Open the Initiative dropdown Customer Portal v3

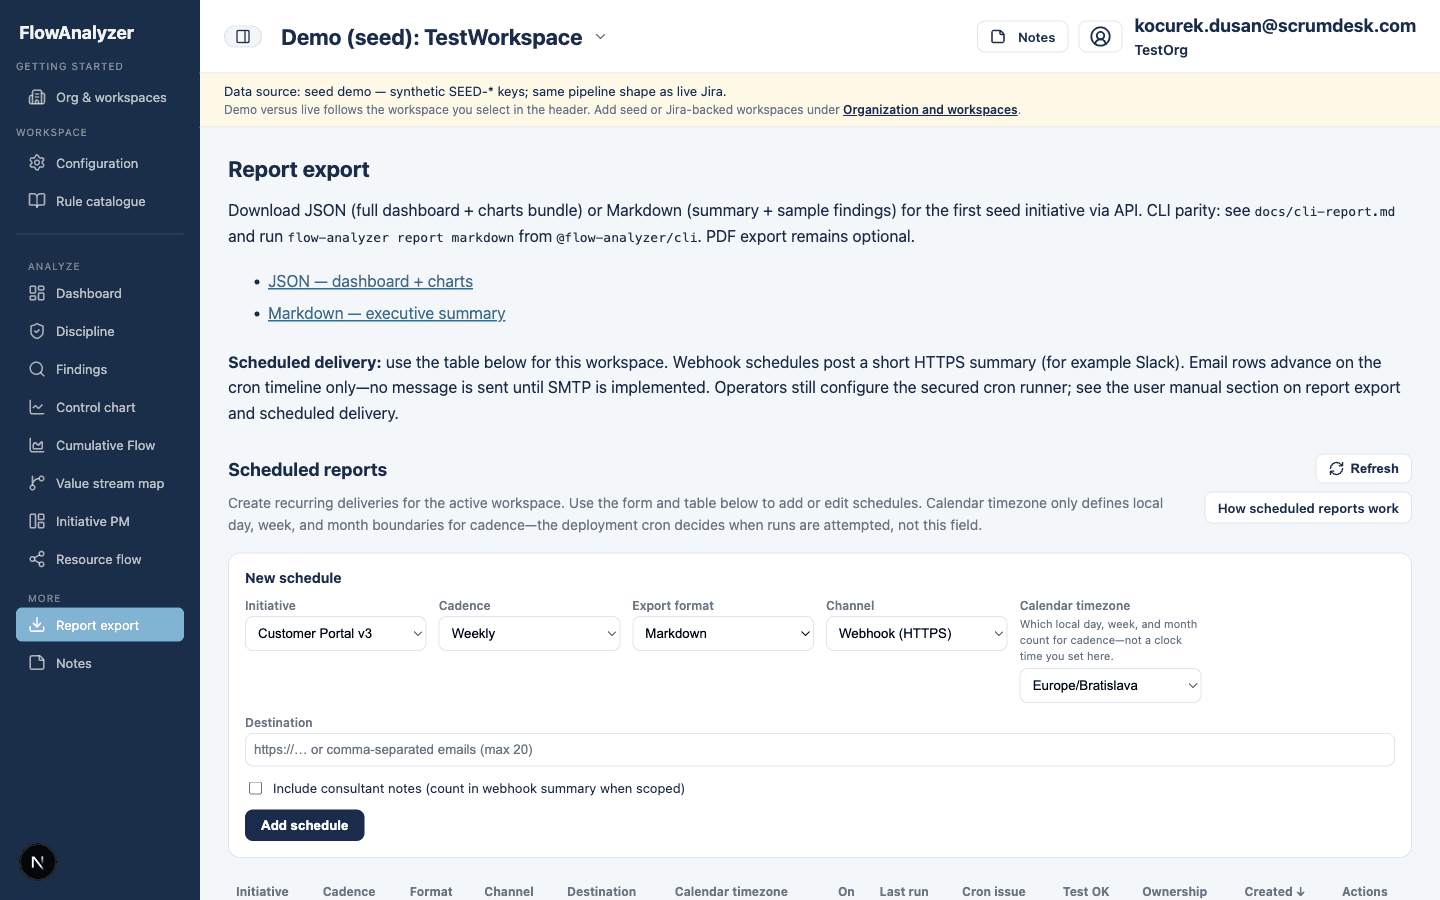(x=336, y=633)
